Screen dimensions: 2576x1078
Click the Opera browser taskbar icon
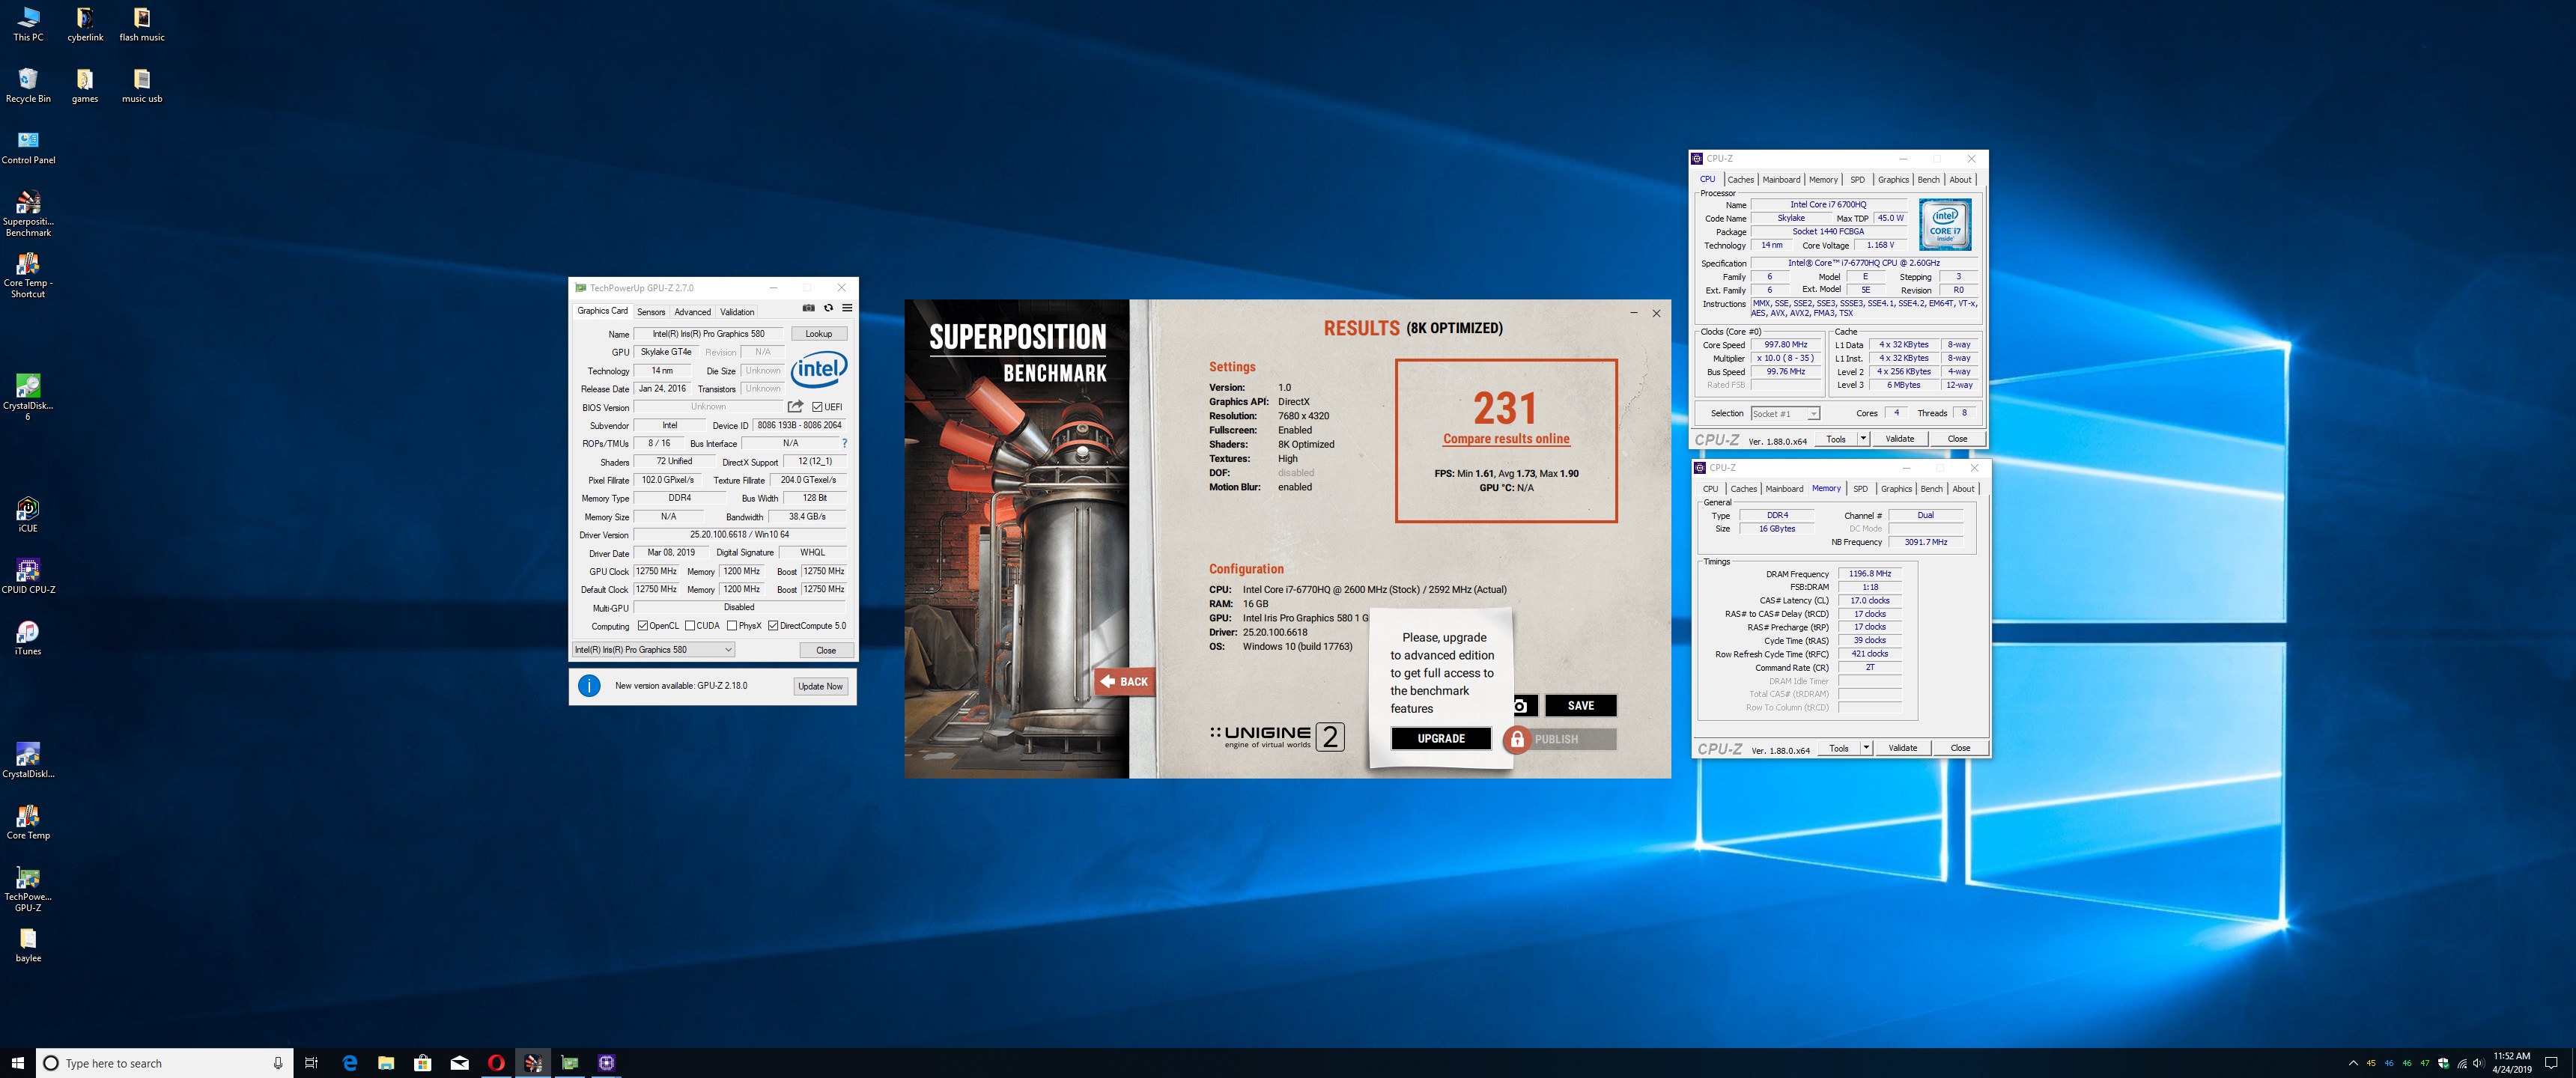[x=496, y=1063]
